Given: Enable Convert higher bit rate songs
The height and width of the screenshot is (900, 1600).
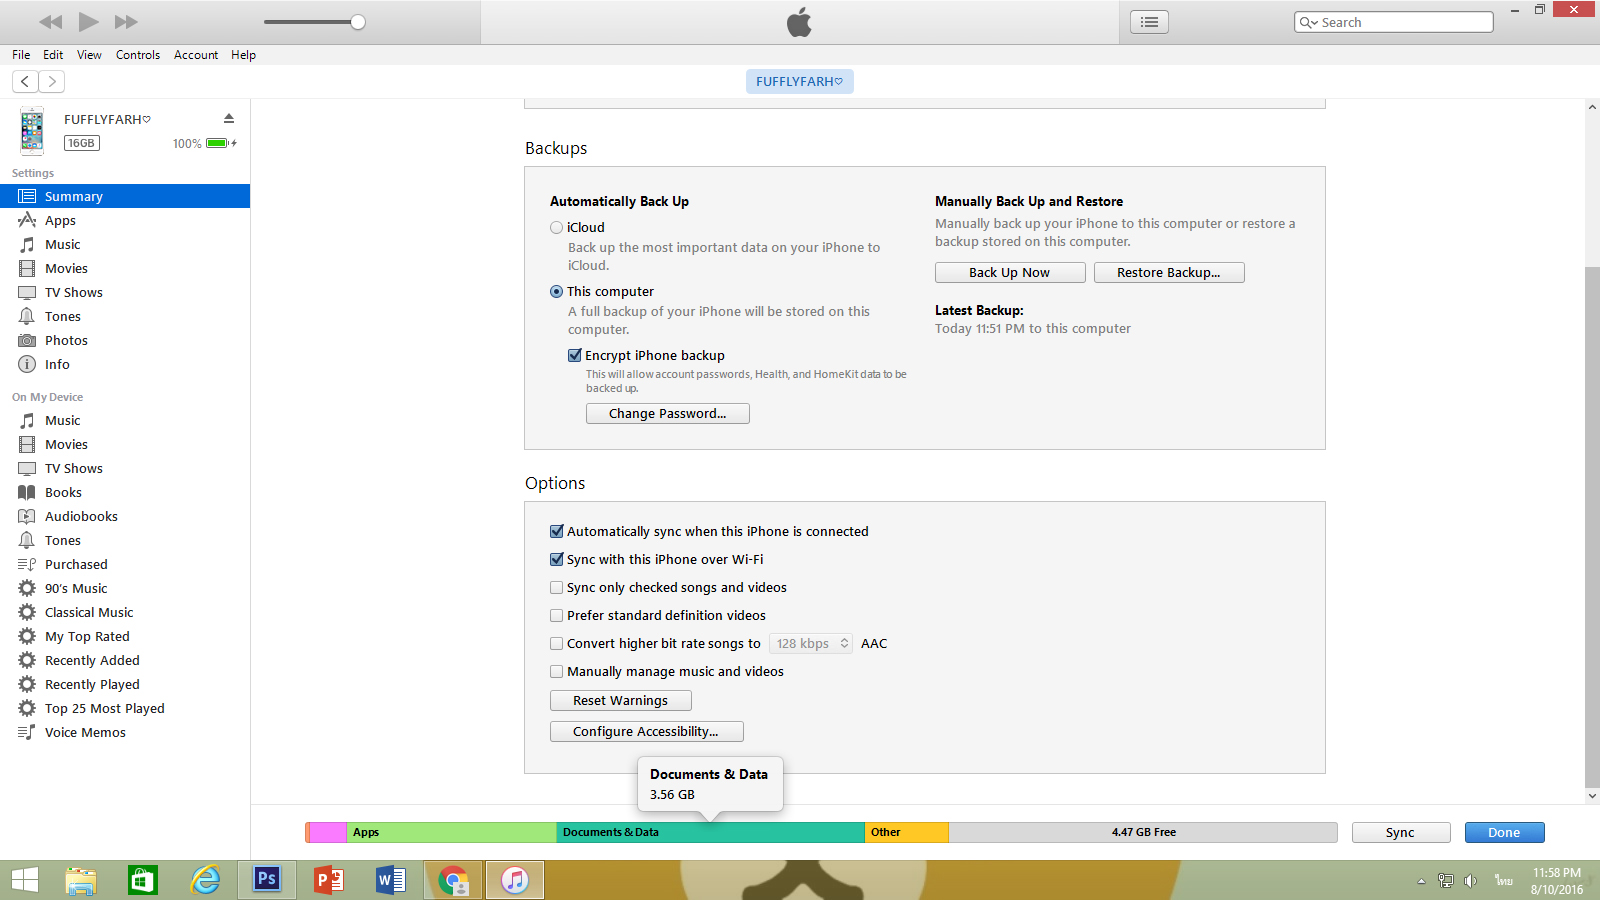Looking at the screenshot, I should 557,643.
